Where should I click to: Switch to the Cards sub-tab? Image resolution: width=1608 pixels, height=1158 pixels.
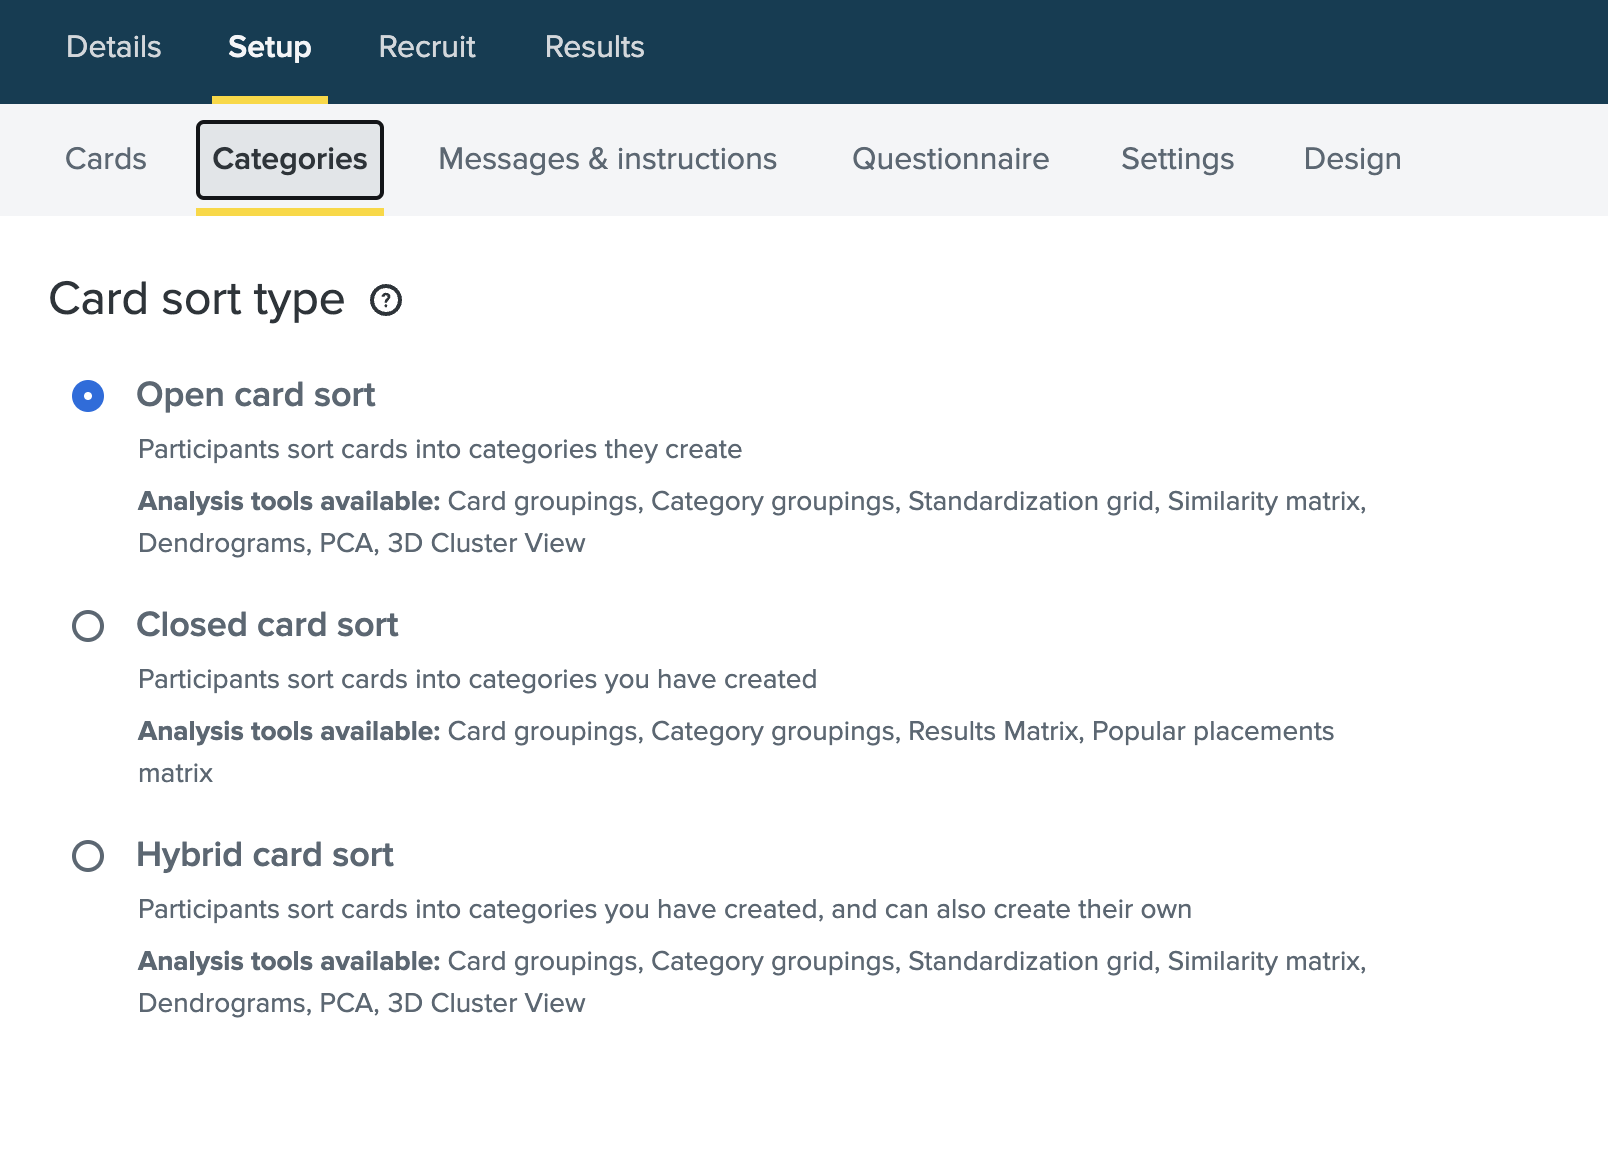[106, 159]
